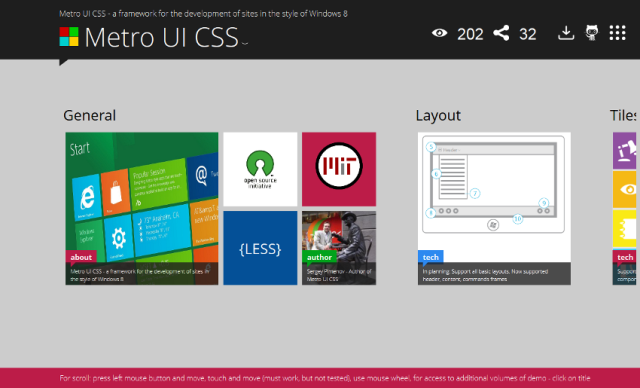
Task: Click the about tile caption text
Action: [140, 275]
